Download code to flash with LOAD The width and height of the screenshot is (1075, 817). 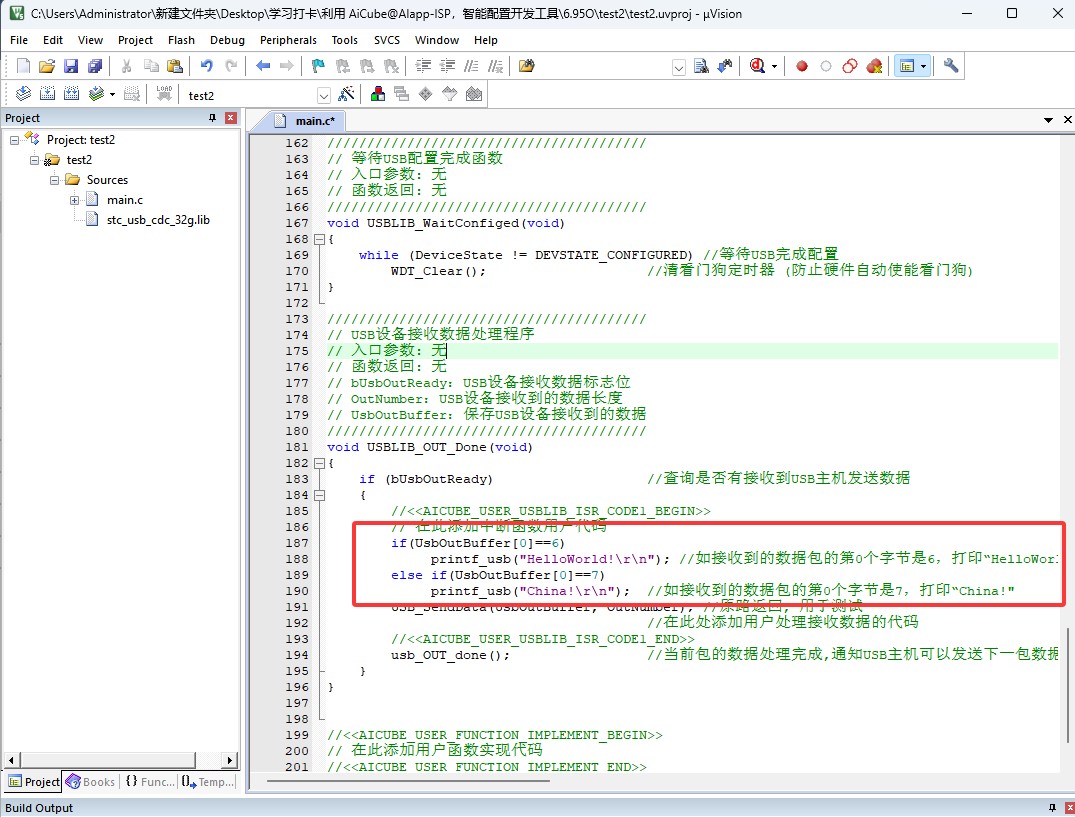(164, 94)
